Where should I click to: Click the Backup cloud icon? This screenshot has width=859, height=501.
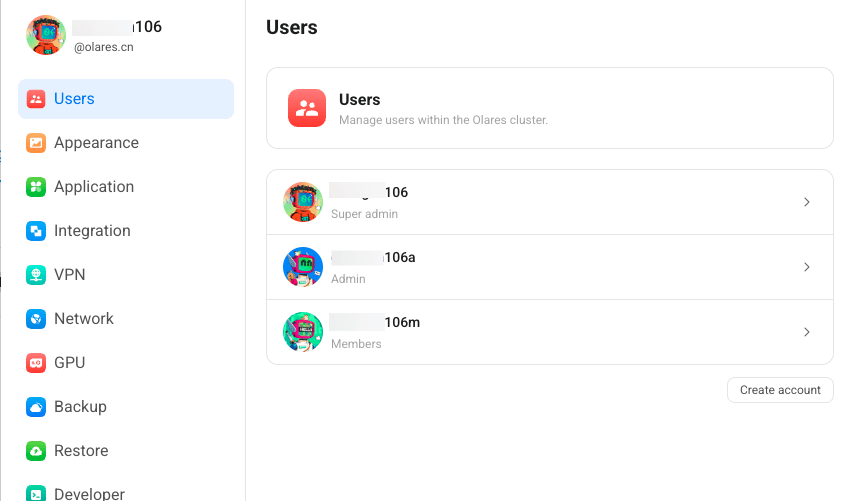pos(36,407)
